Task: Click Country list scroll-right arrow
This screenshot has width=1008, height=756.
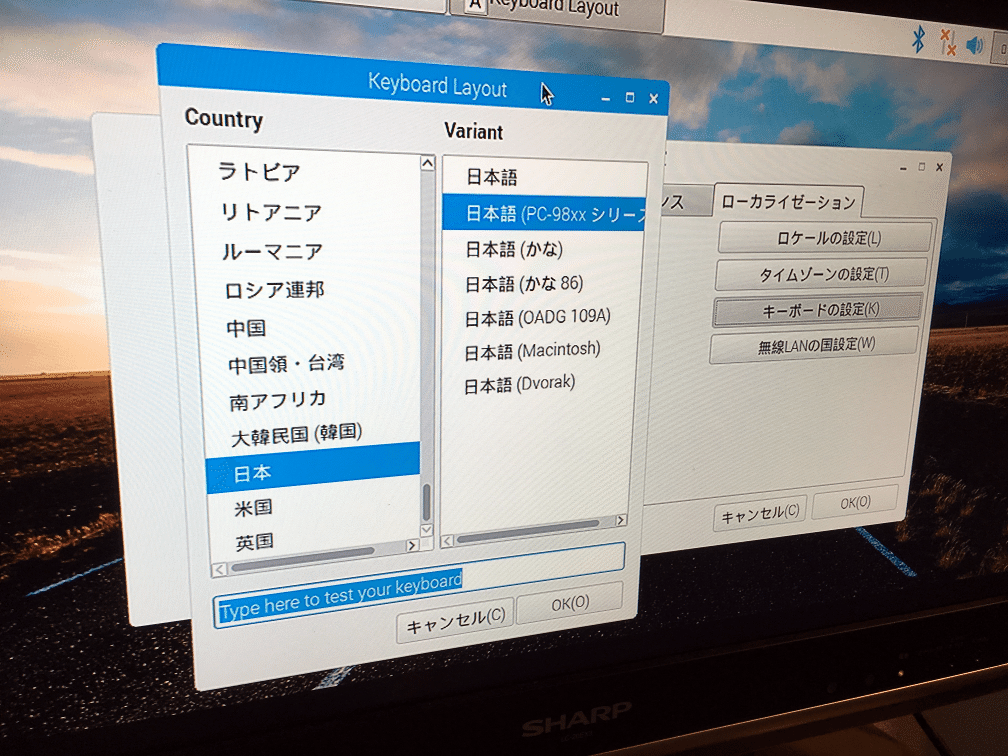Action: click(x=412, y=546)
